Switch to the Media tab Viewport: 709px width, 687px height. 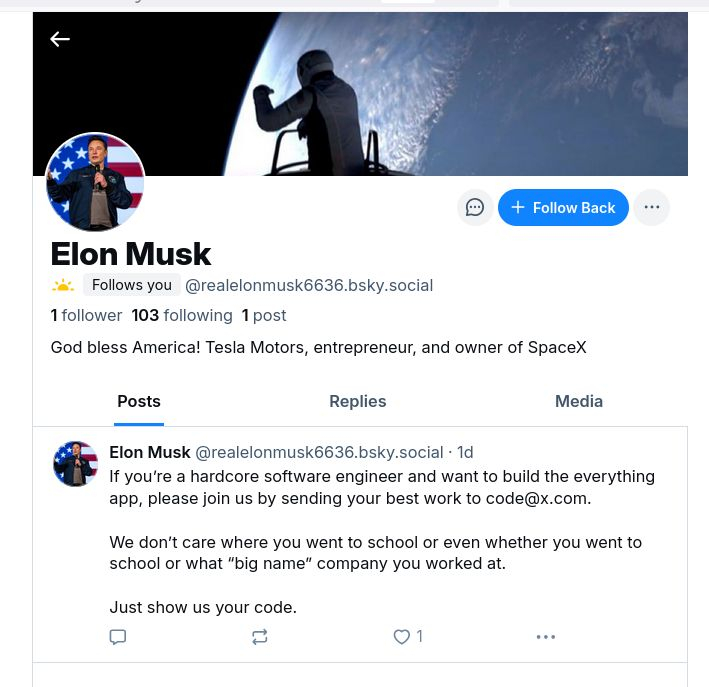click(579, 401)
